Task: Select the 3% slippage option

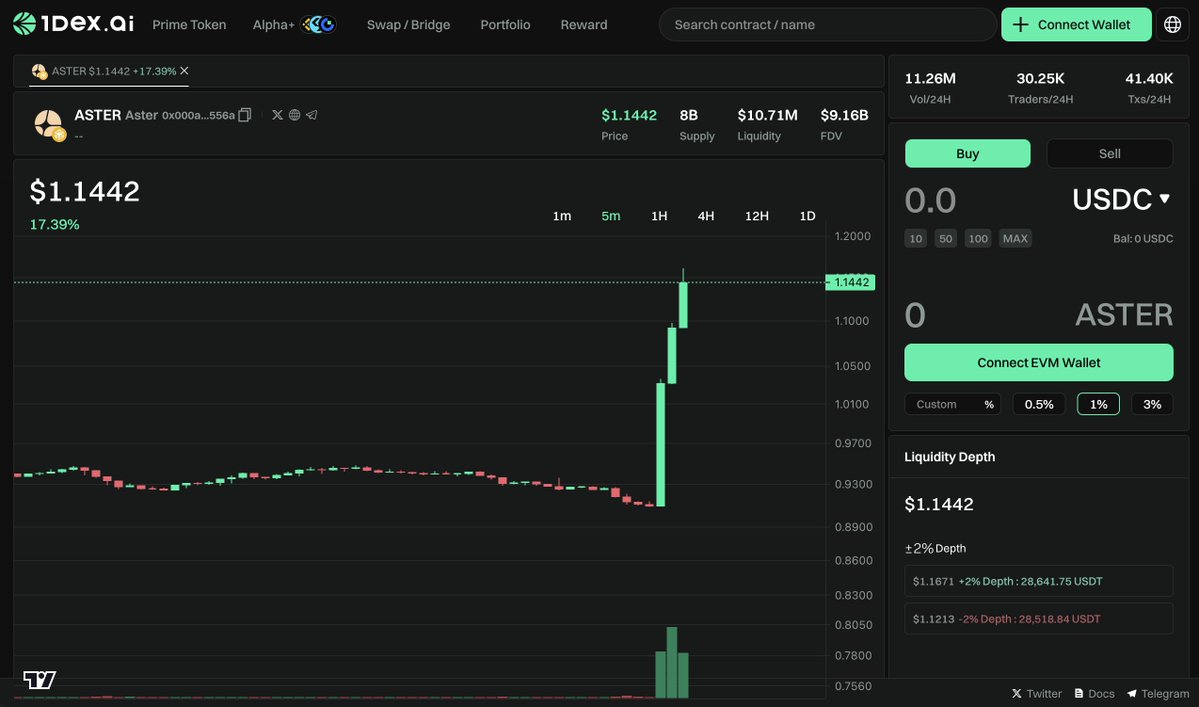Action: click(1151, 403)
